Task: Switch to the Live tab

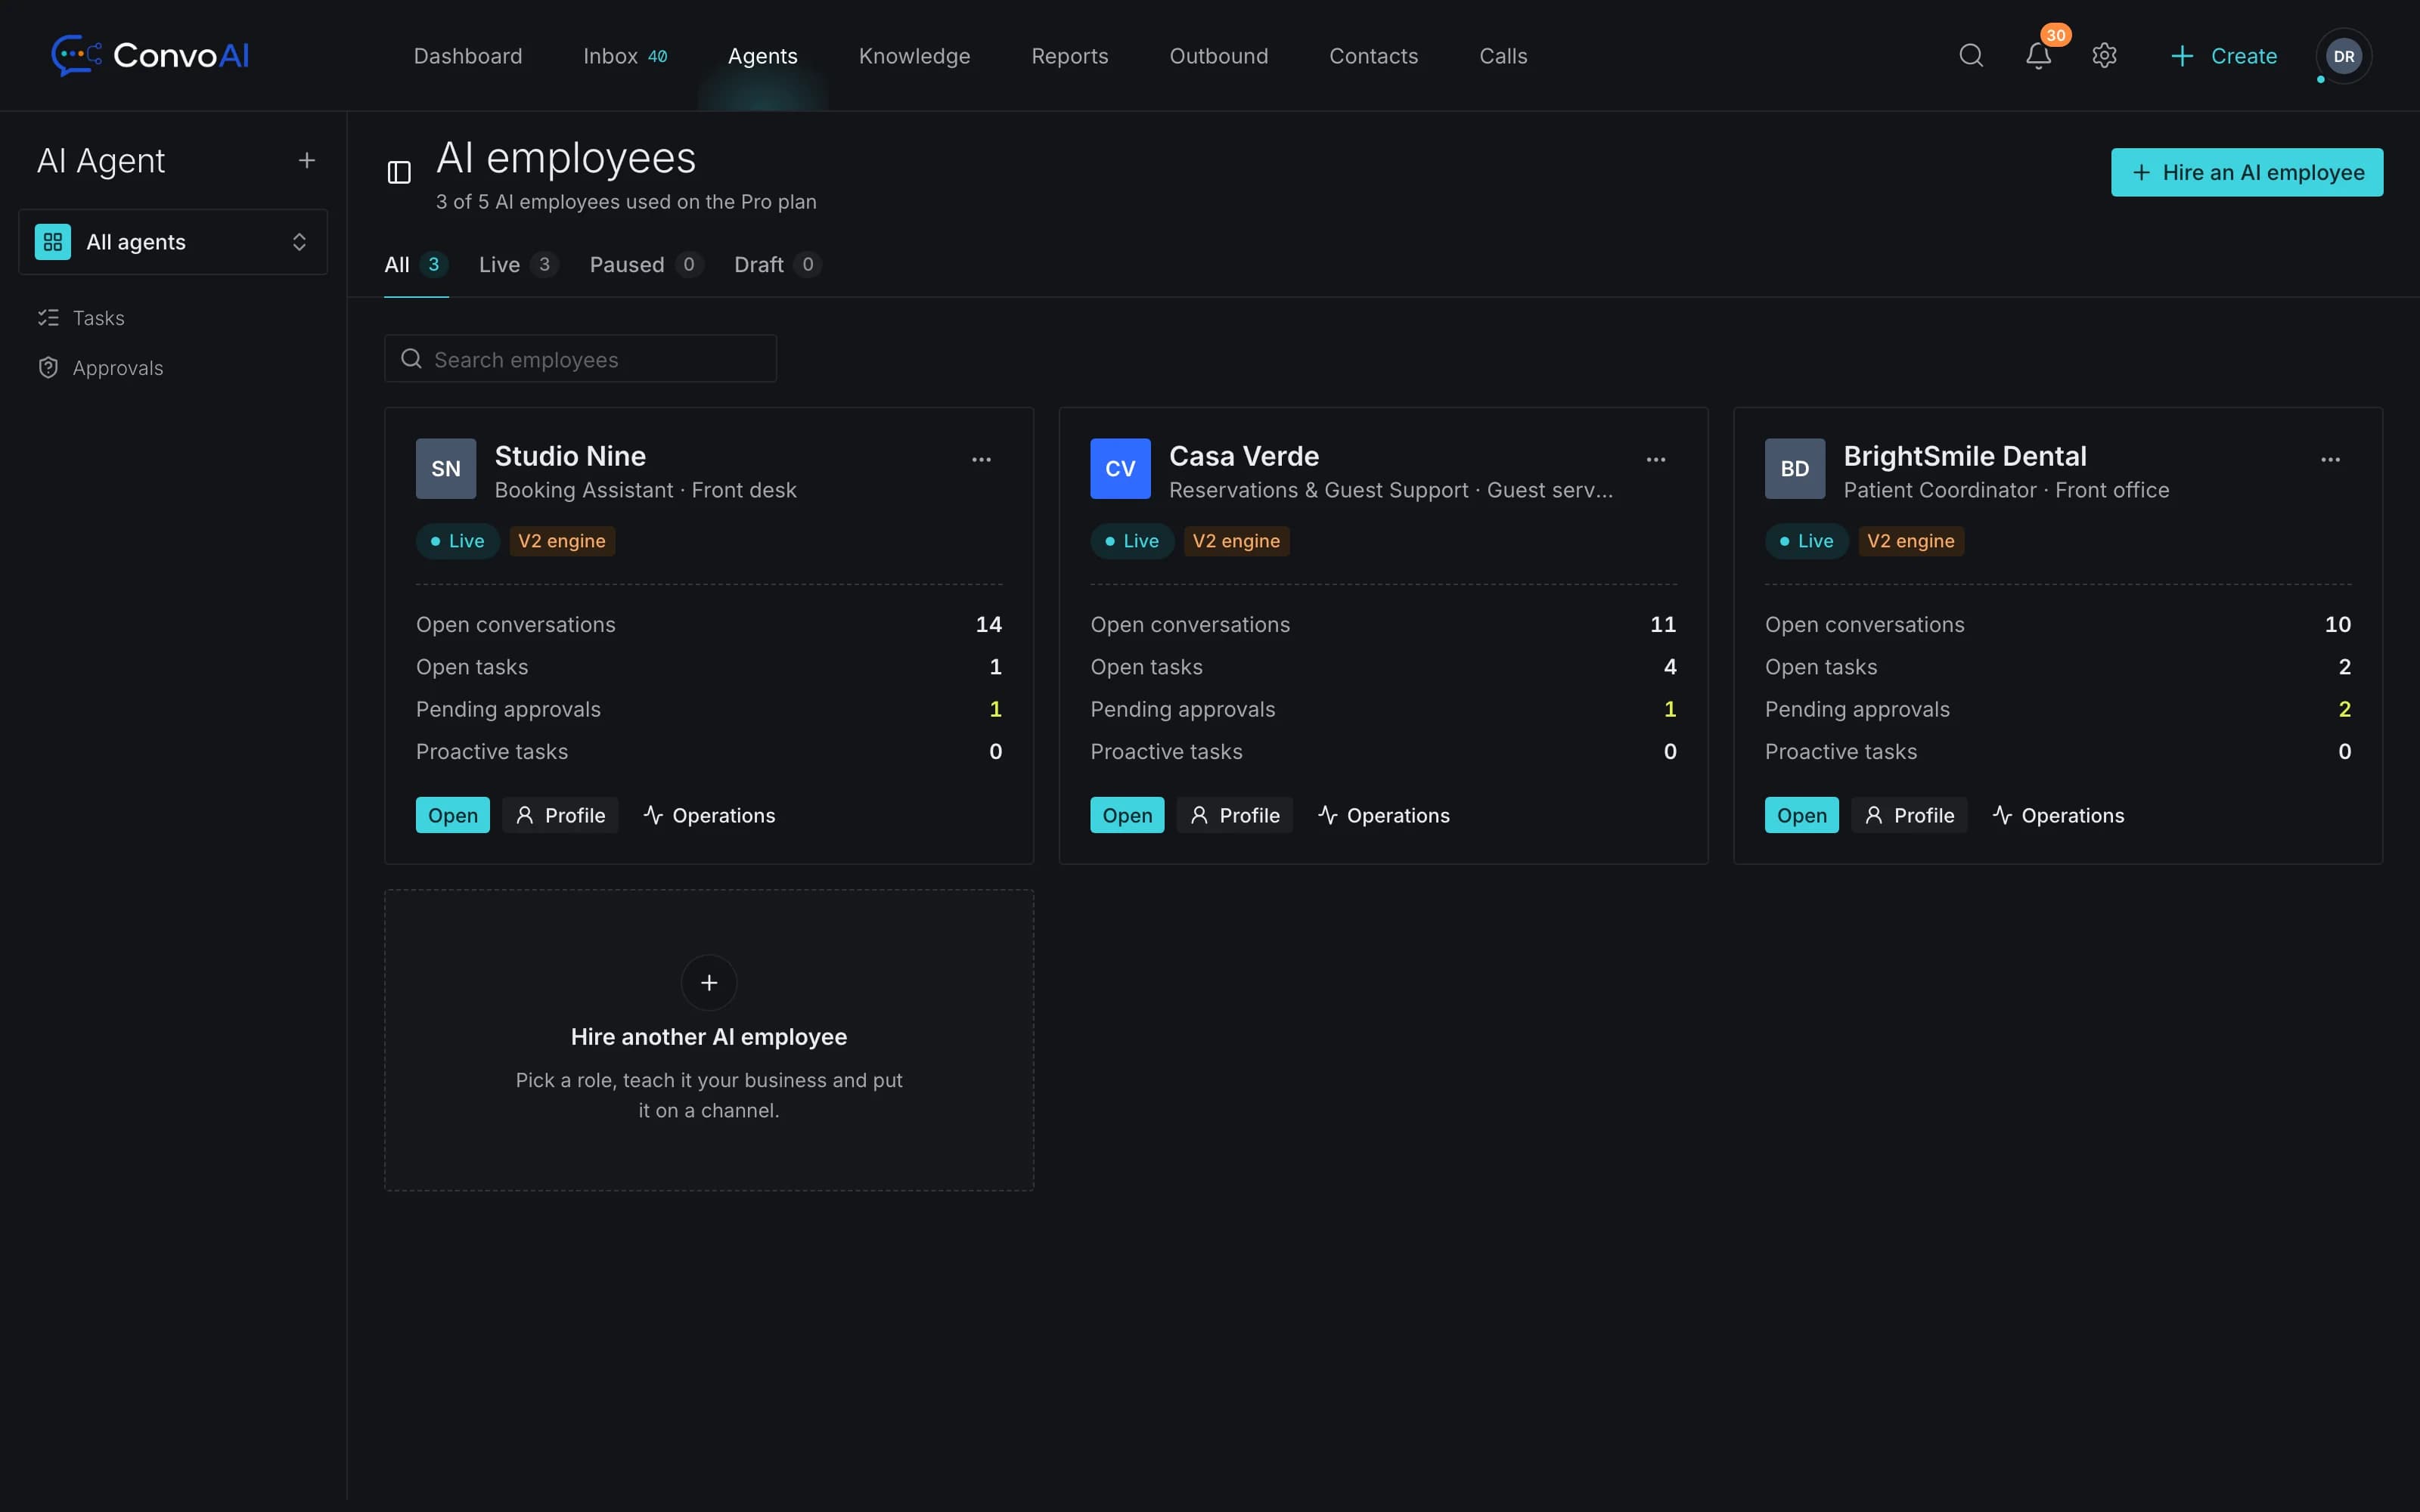Action: point(517,264)
